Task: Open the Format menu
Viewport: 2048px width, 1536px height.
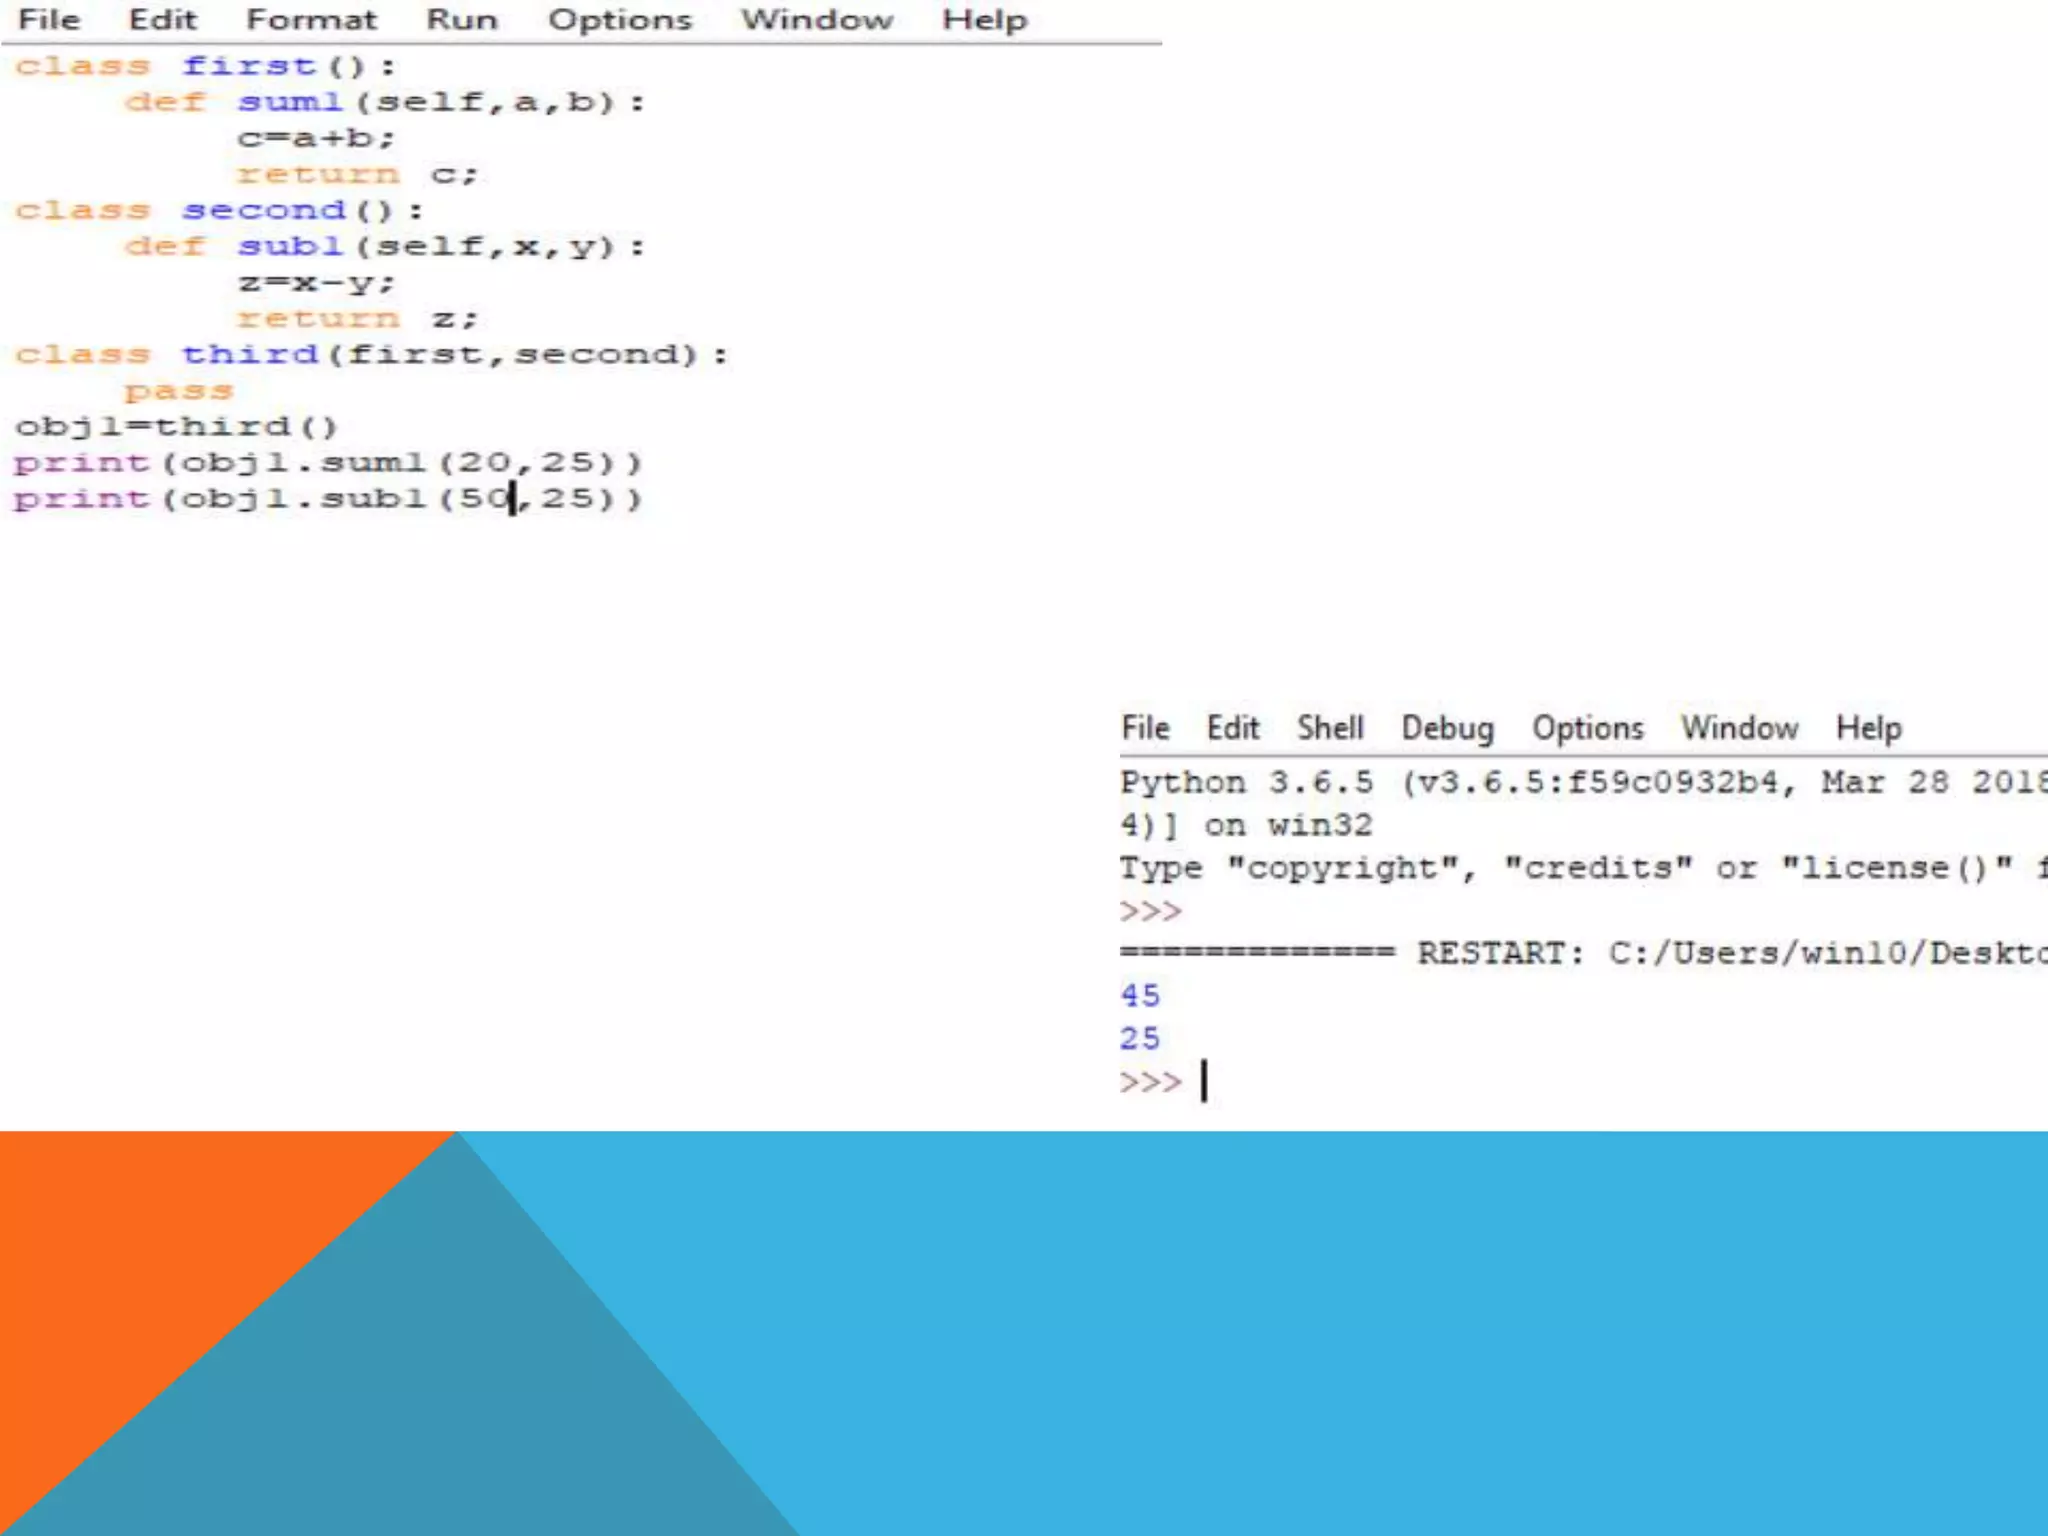Action: click(311, 20)
